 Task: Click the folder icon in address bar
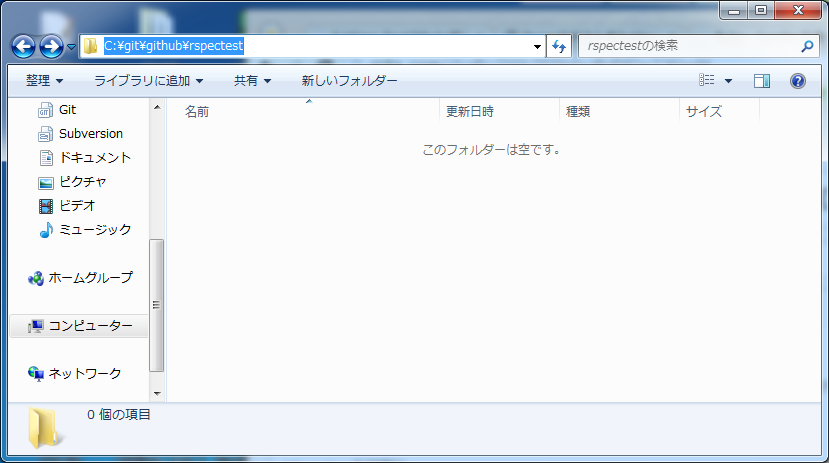pyautogui.click(x=90, y=46)
